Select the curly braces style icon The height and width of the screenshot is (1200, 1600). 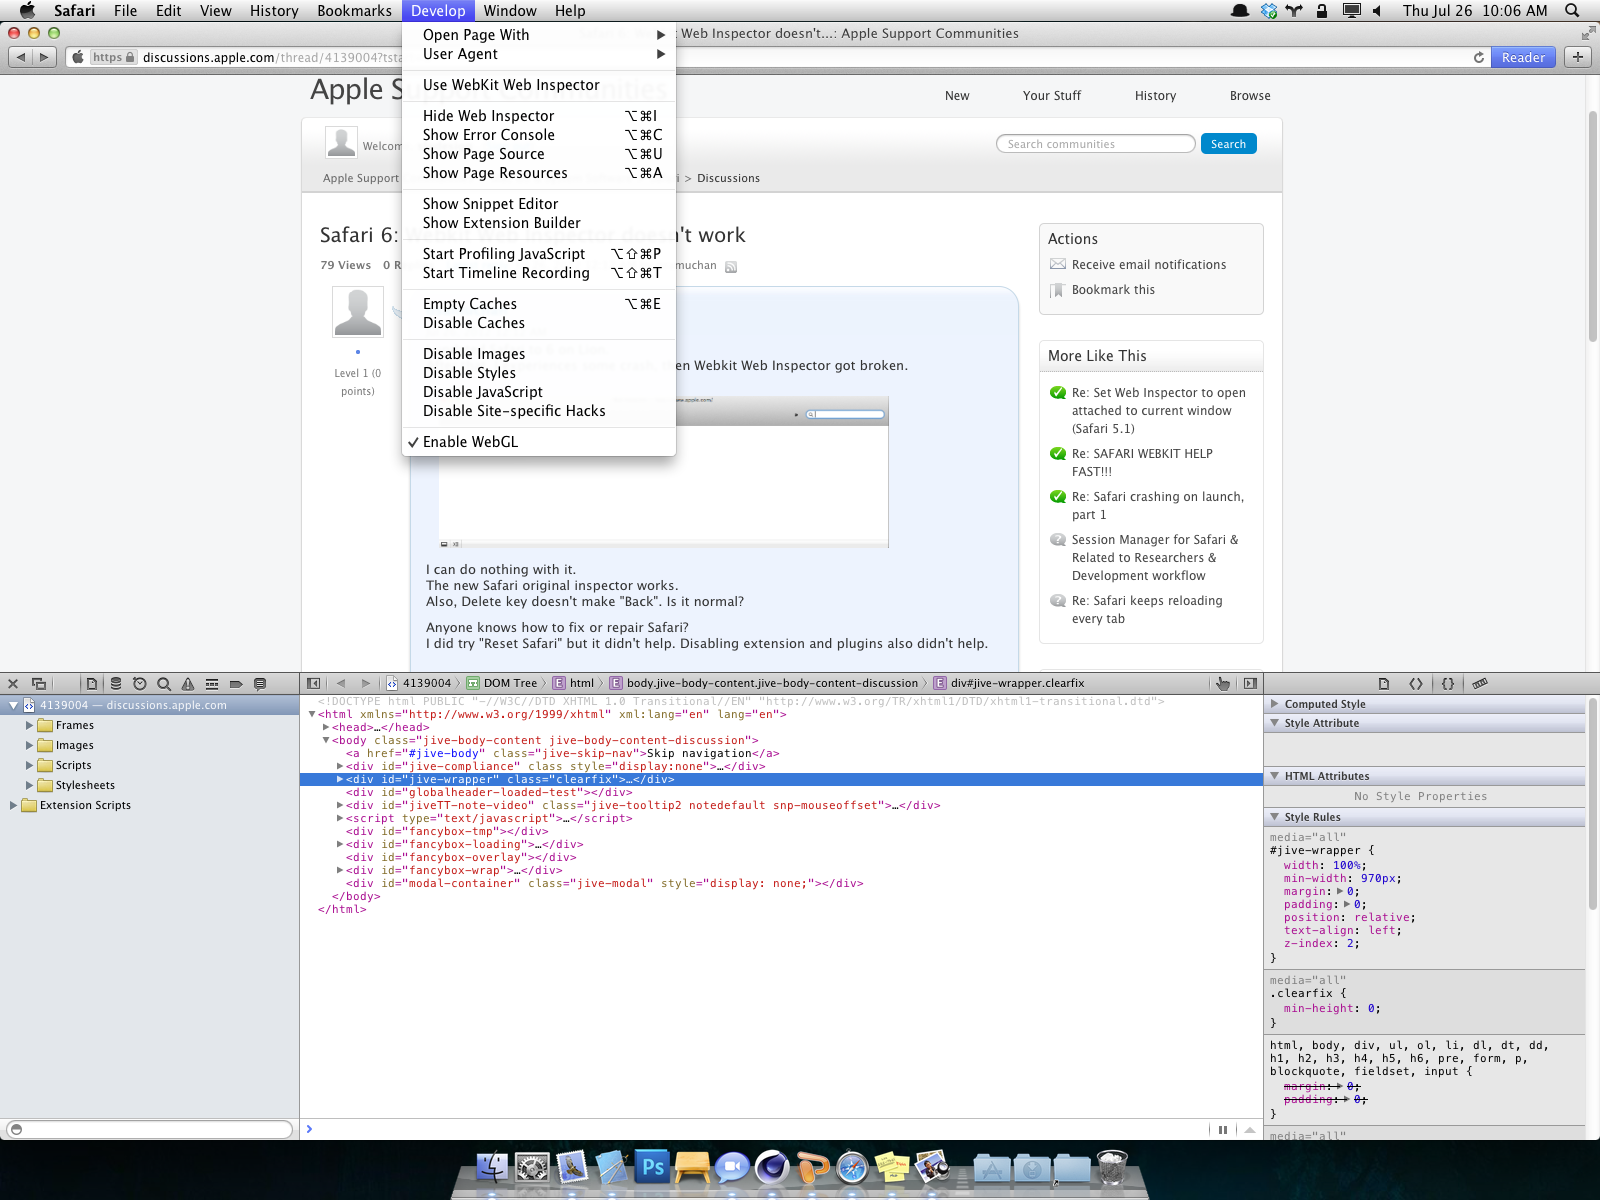coord(1448,684)
